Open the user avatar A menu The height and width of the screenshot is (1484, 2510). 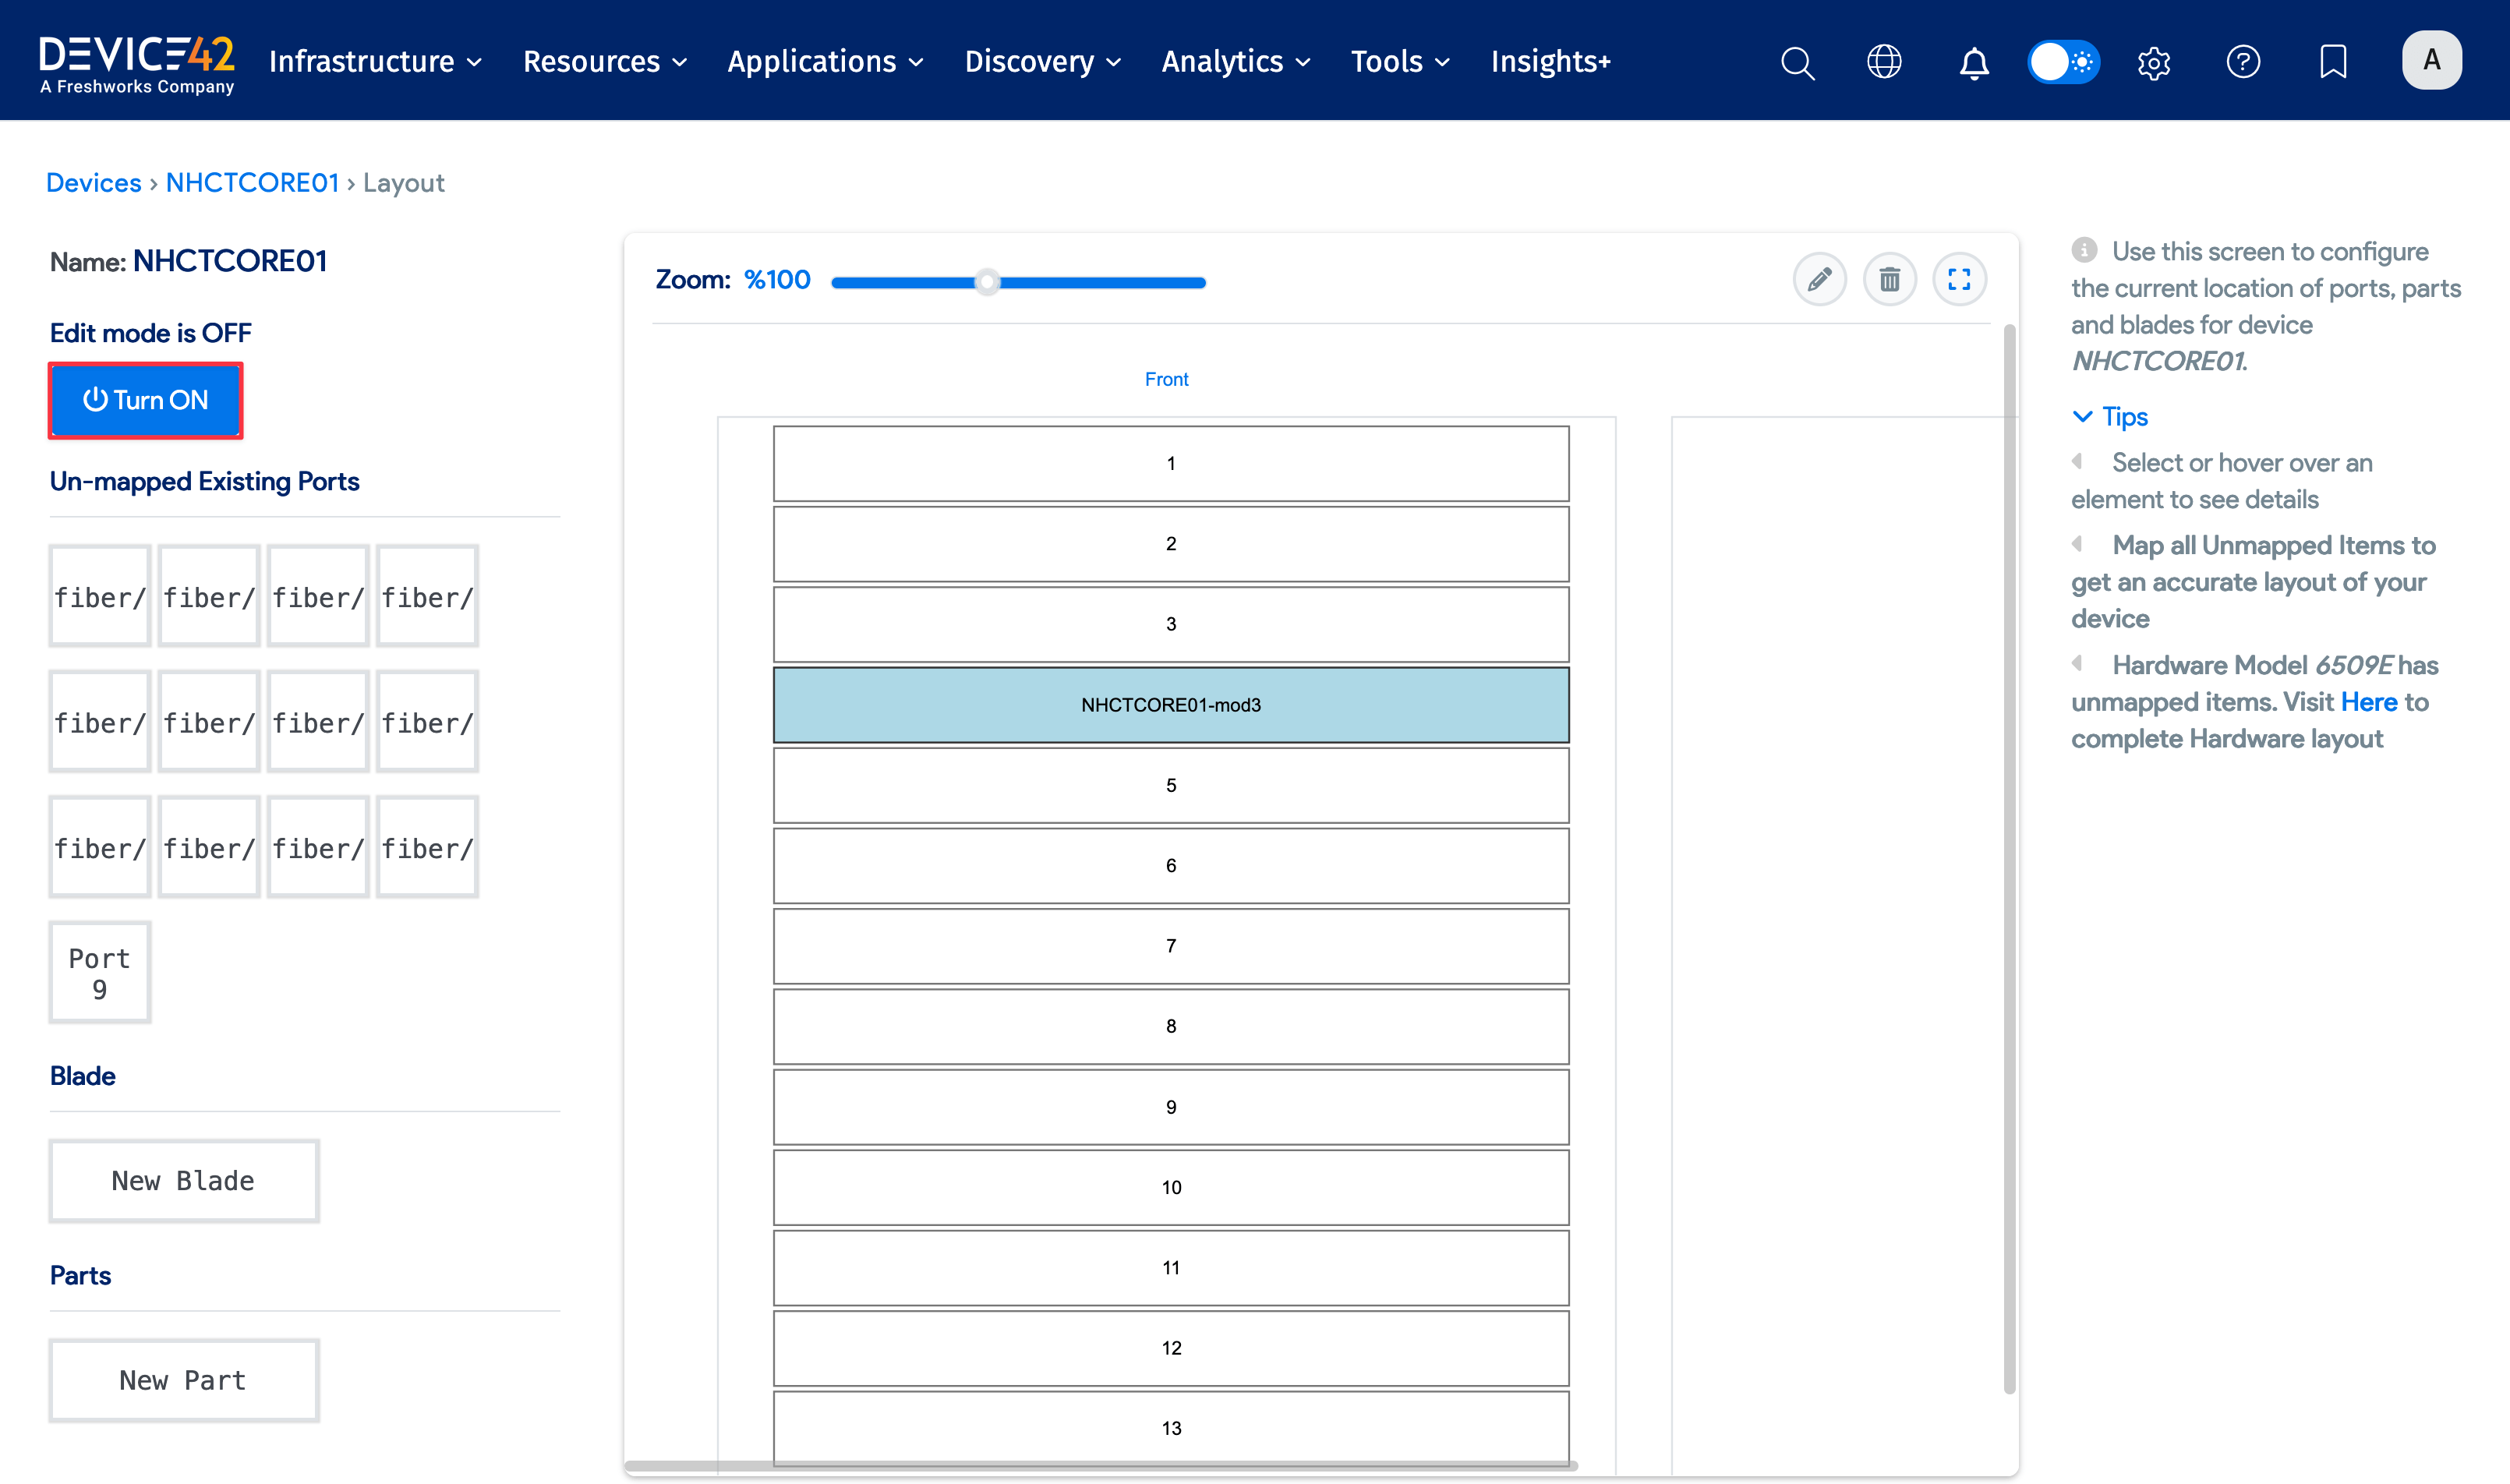[x=2431, y=60]
